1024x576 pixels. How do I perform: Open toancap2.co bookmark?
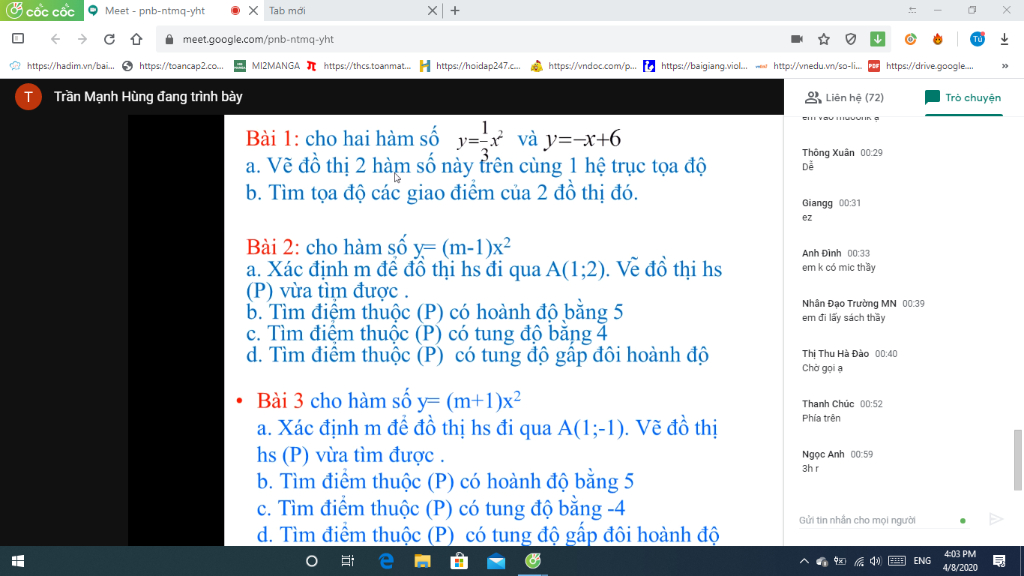click(x=173, y=65)
